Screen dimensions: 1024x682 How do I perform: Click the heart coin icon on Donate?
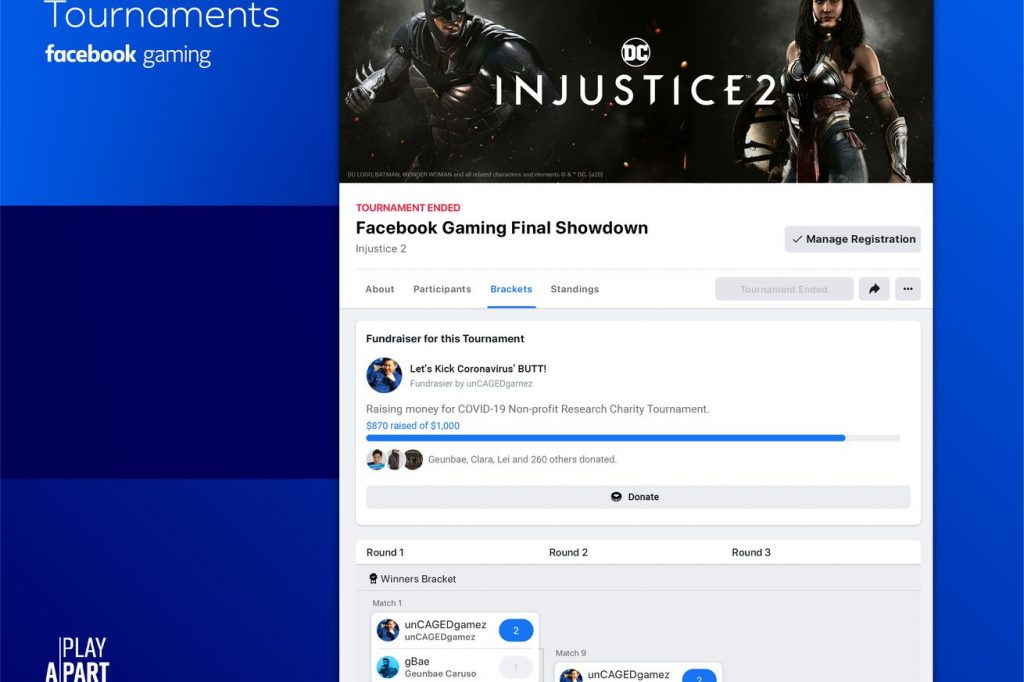pyautogui.click(x=616, y=496)
